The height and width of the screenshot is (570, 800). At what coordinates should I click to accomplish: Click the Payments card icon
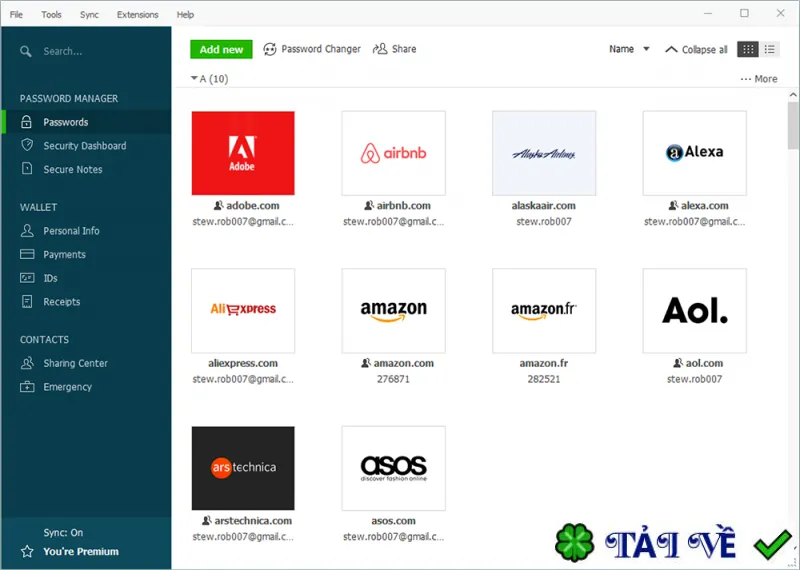pos(27,254)
